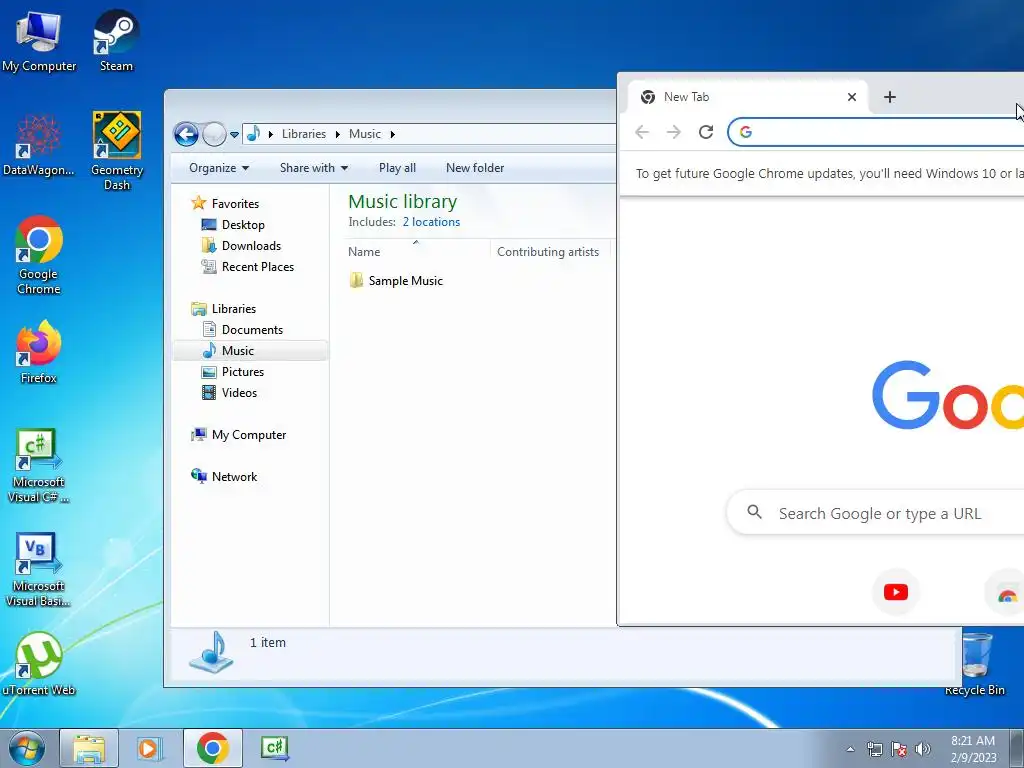Image resolution: width=1024 pixels, height=768 pixels.
Task: Launch uTorrent Web desktop shortcut
Action: tap(39, 664)
